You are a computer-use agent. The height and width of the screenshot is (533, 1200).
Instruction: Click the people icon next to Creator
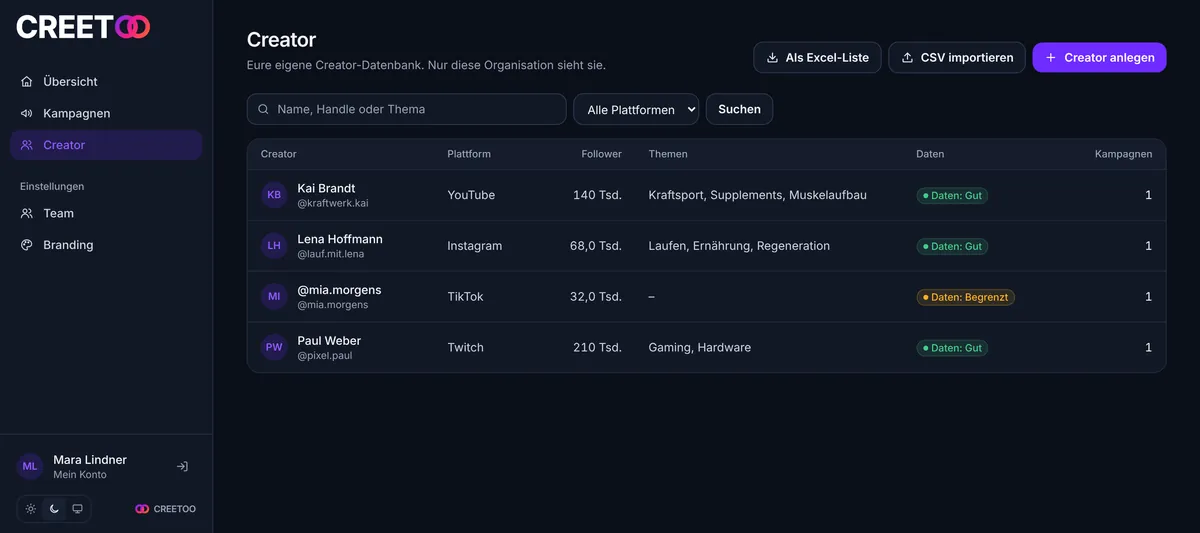[27, 146]
